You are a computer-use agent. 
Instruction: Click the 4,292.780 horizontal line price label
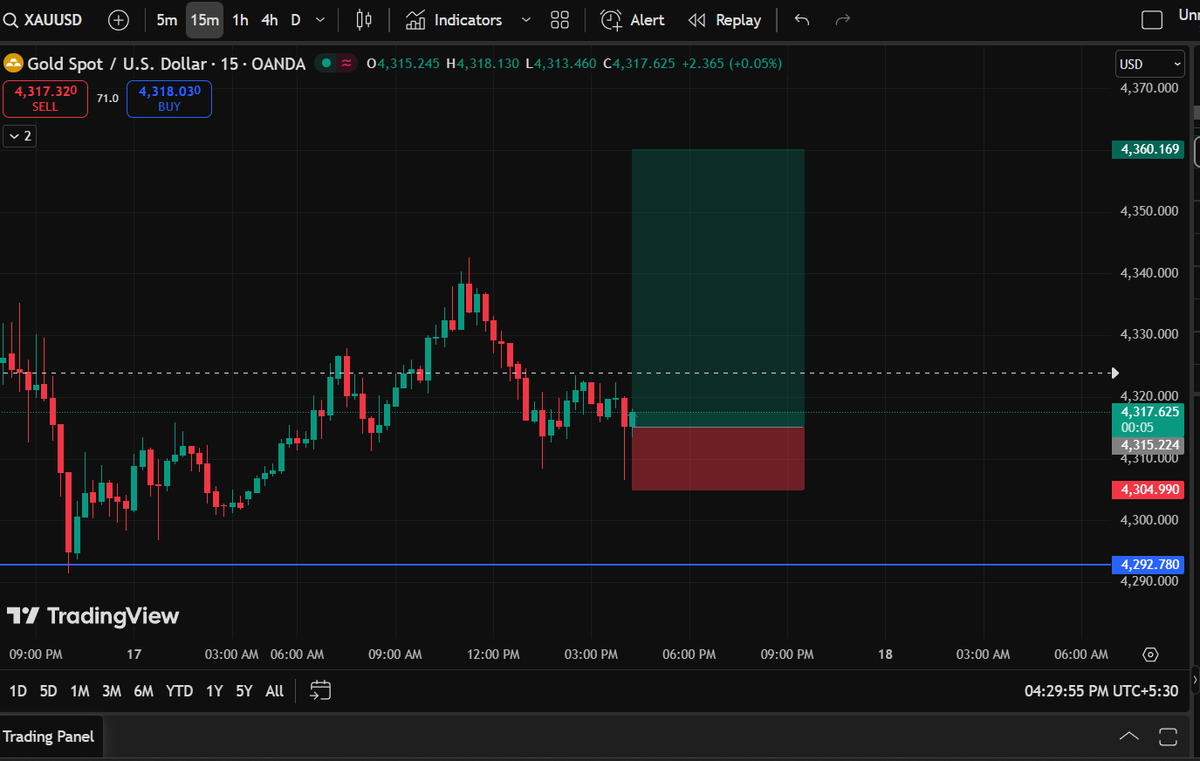pos(1147,564)
